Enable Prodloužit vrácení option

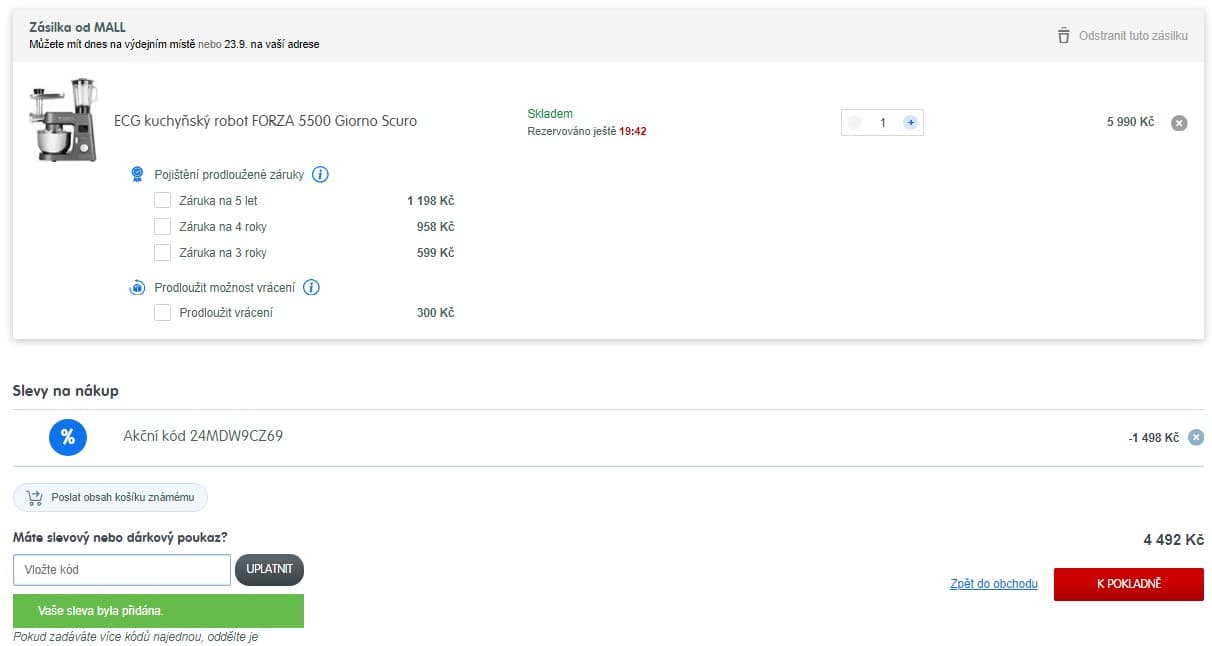[x=162, y=313]
